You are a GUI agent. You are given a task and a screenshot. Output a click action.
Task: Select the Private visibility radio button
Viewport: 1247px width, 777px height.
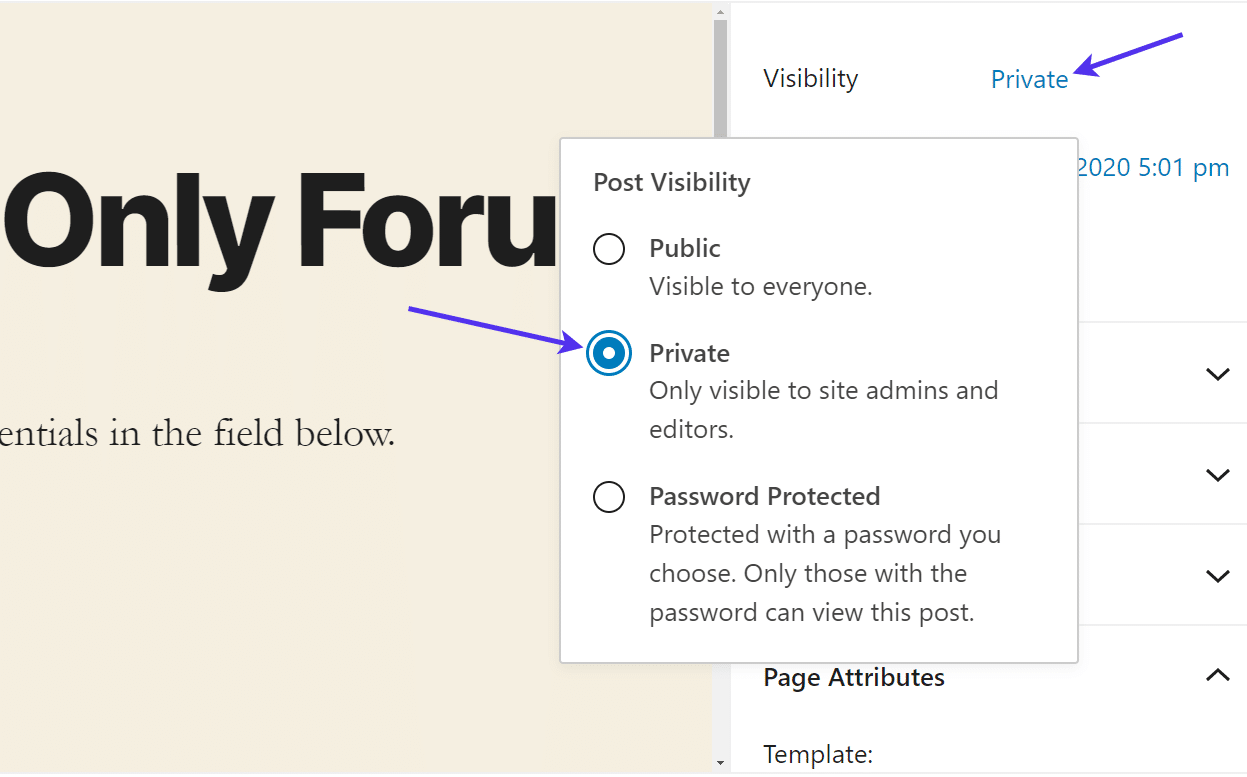pyautogui.click(x=609, y=353)
